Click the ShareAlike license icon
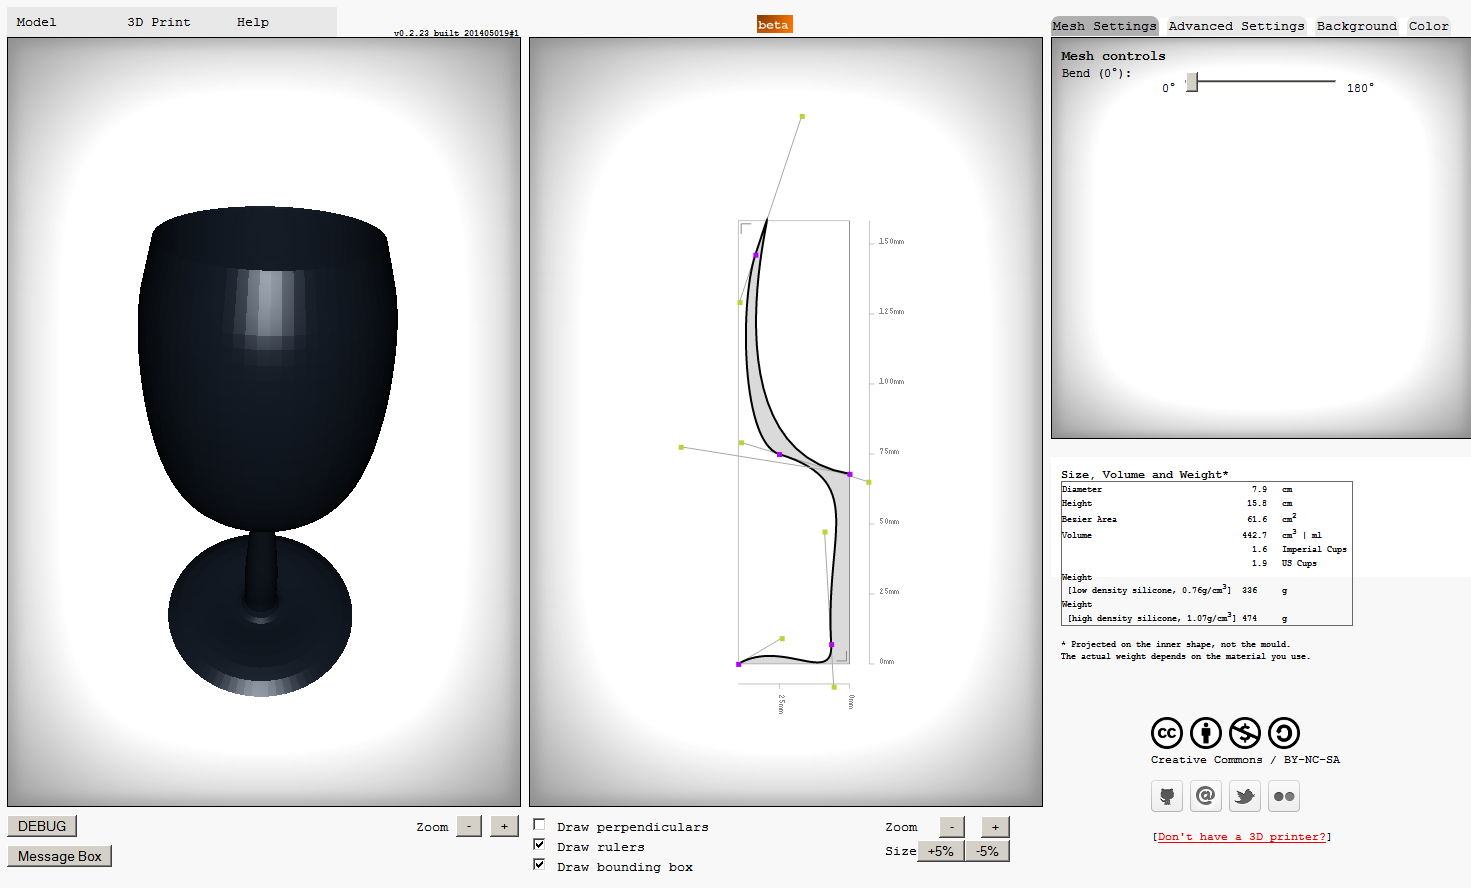The width and height of the screenshot is (1471, 888). [1284, 733]
